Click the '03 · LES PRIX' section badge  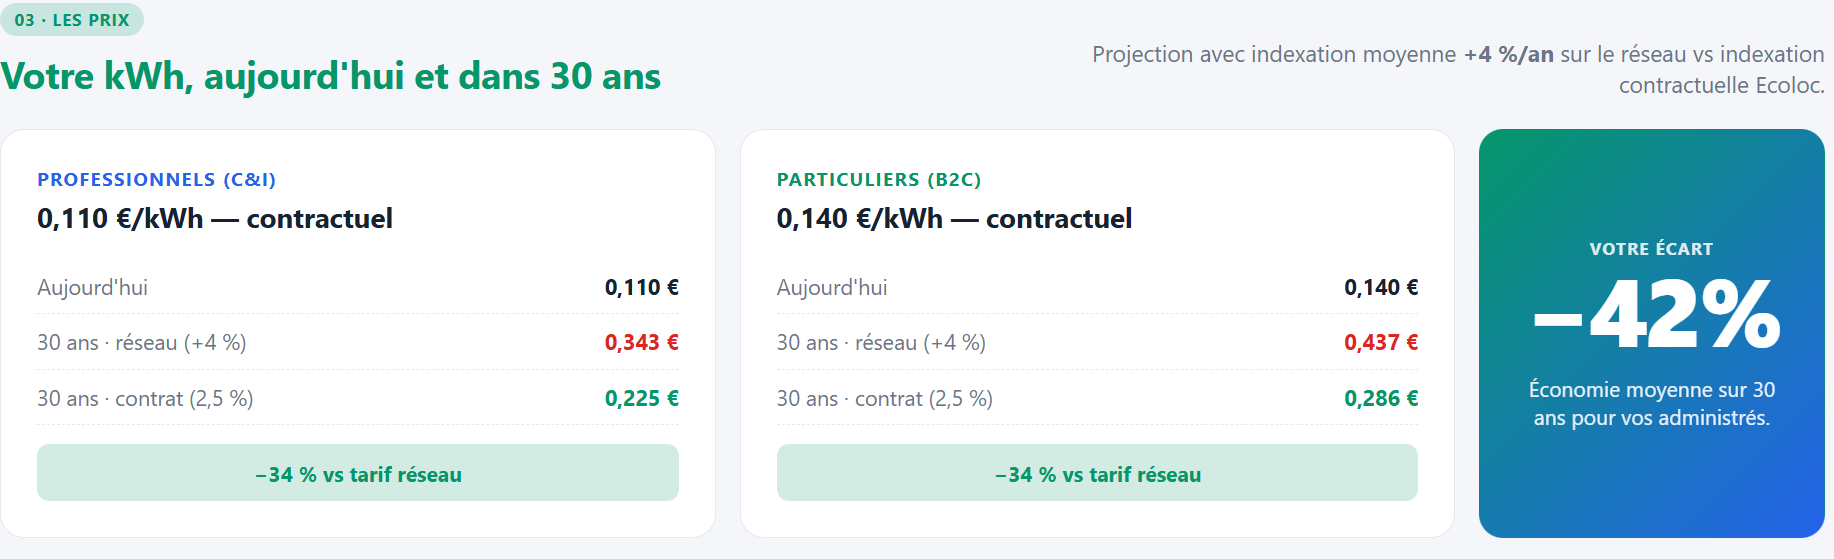point(71,20)
